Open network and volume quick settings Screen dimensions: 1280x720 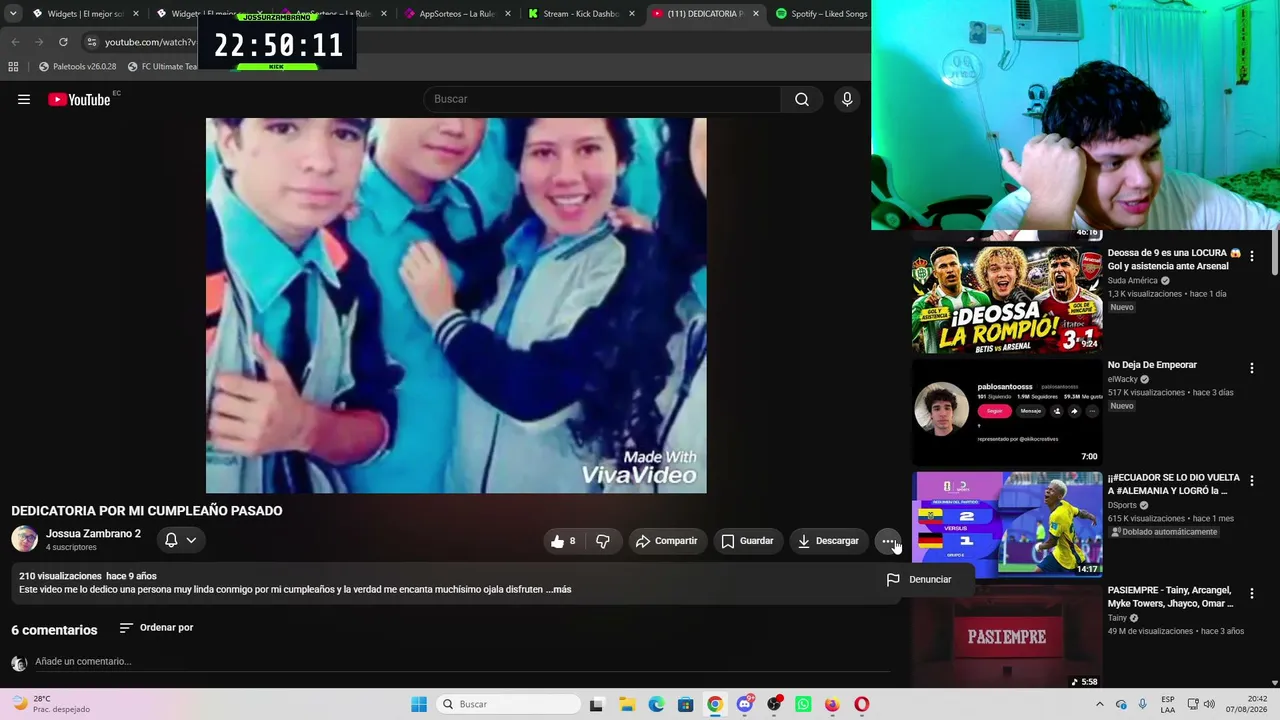point(1201,704)
